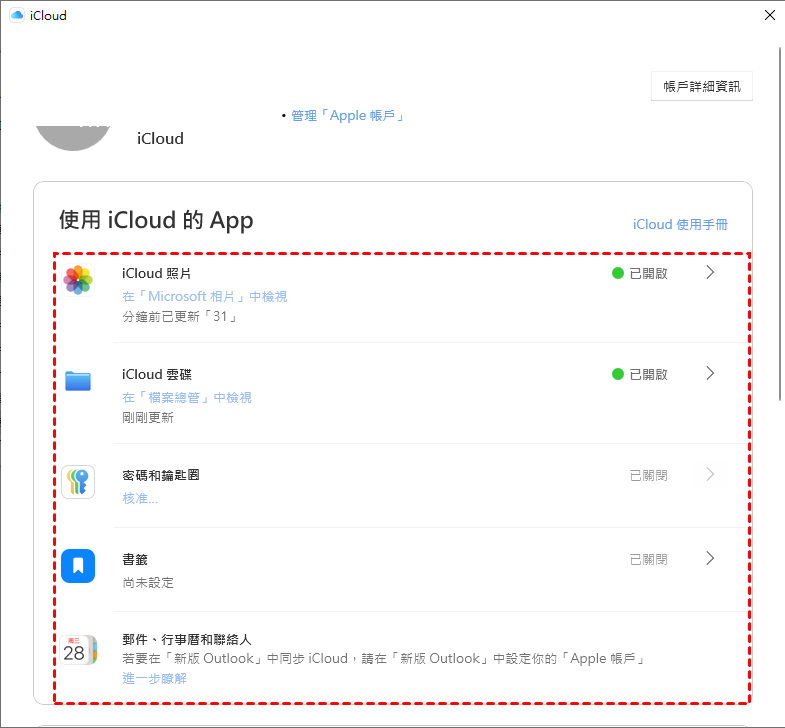The image size is (785, 728).
Task: Close the iCloud window
Action: pyautogui.click(x=770, y=16)
